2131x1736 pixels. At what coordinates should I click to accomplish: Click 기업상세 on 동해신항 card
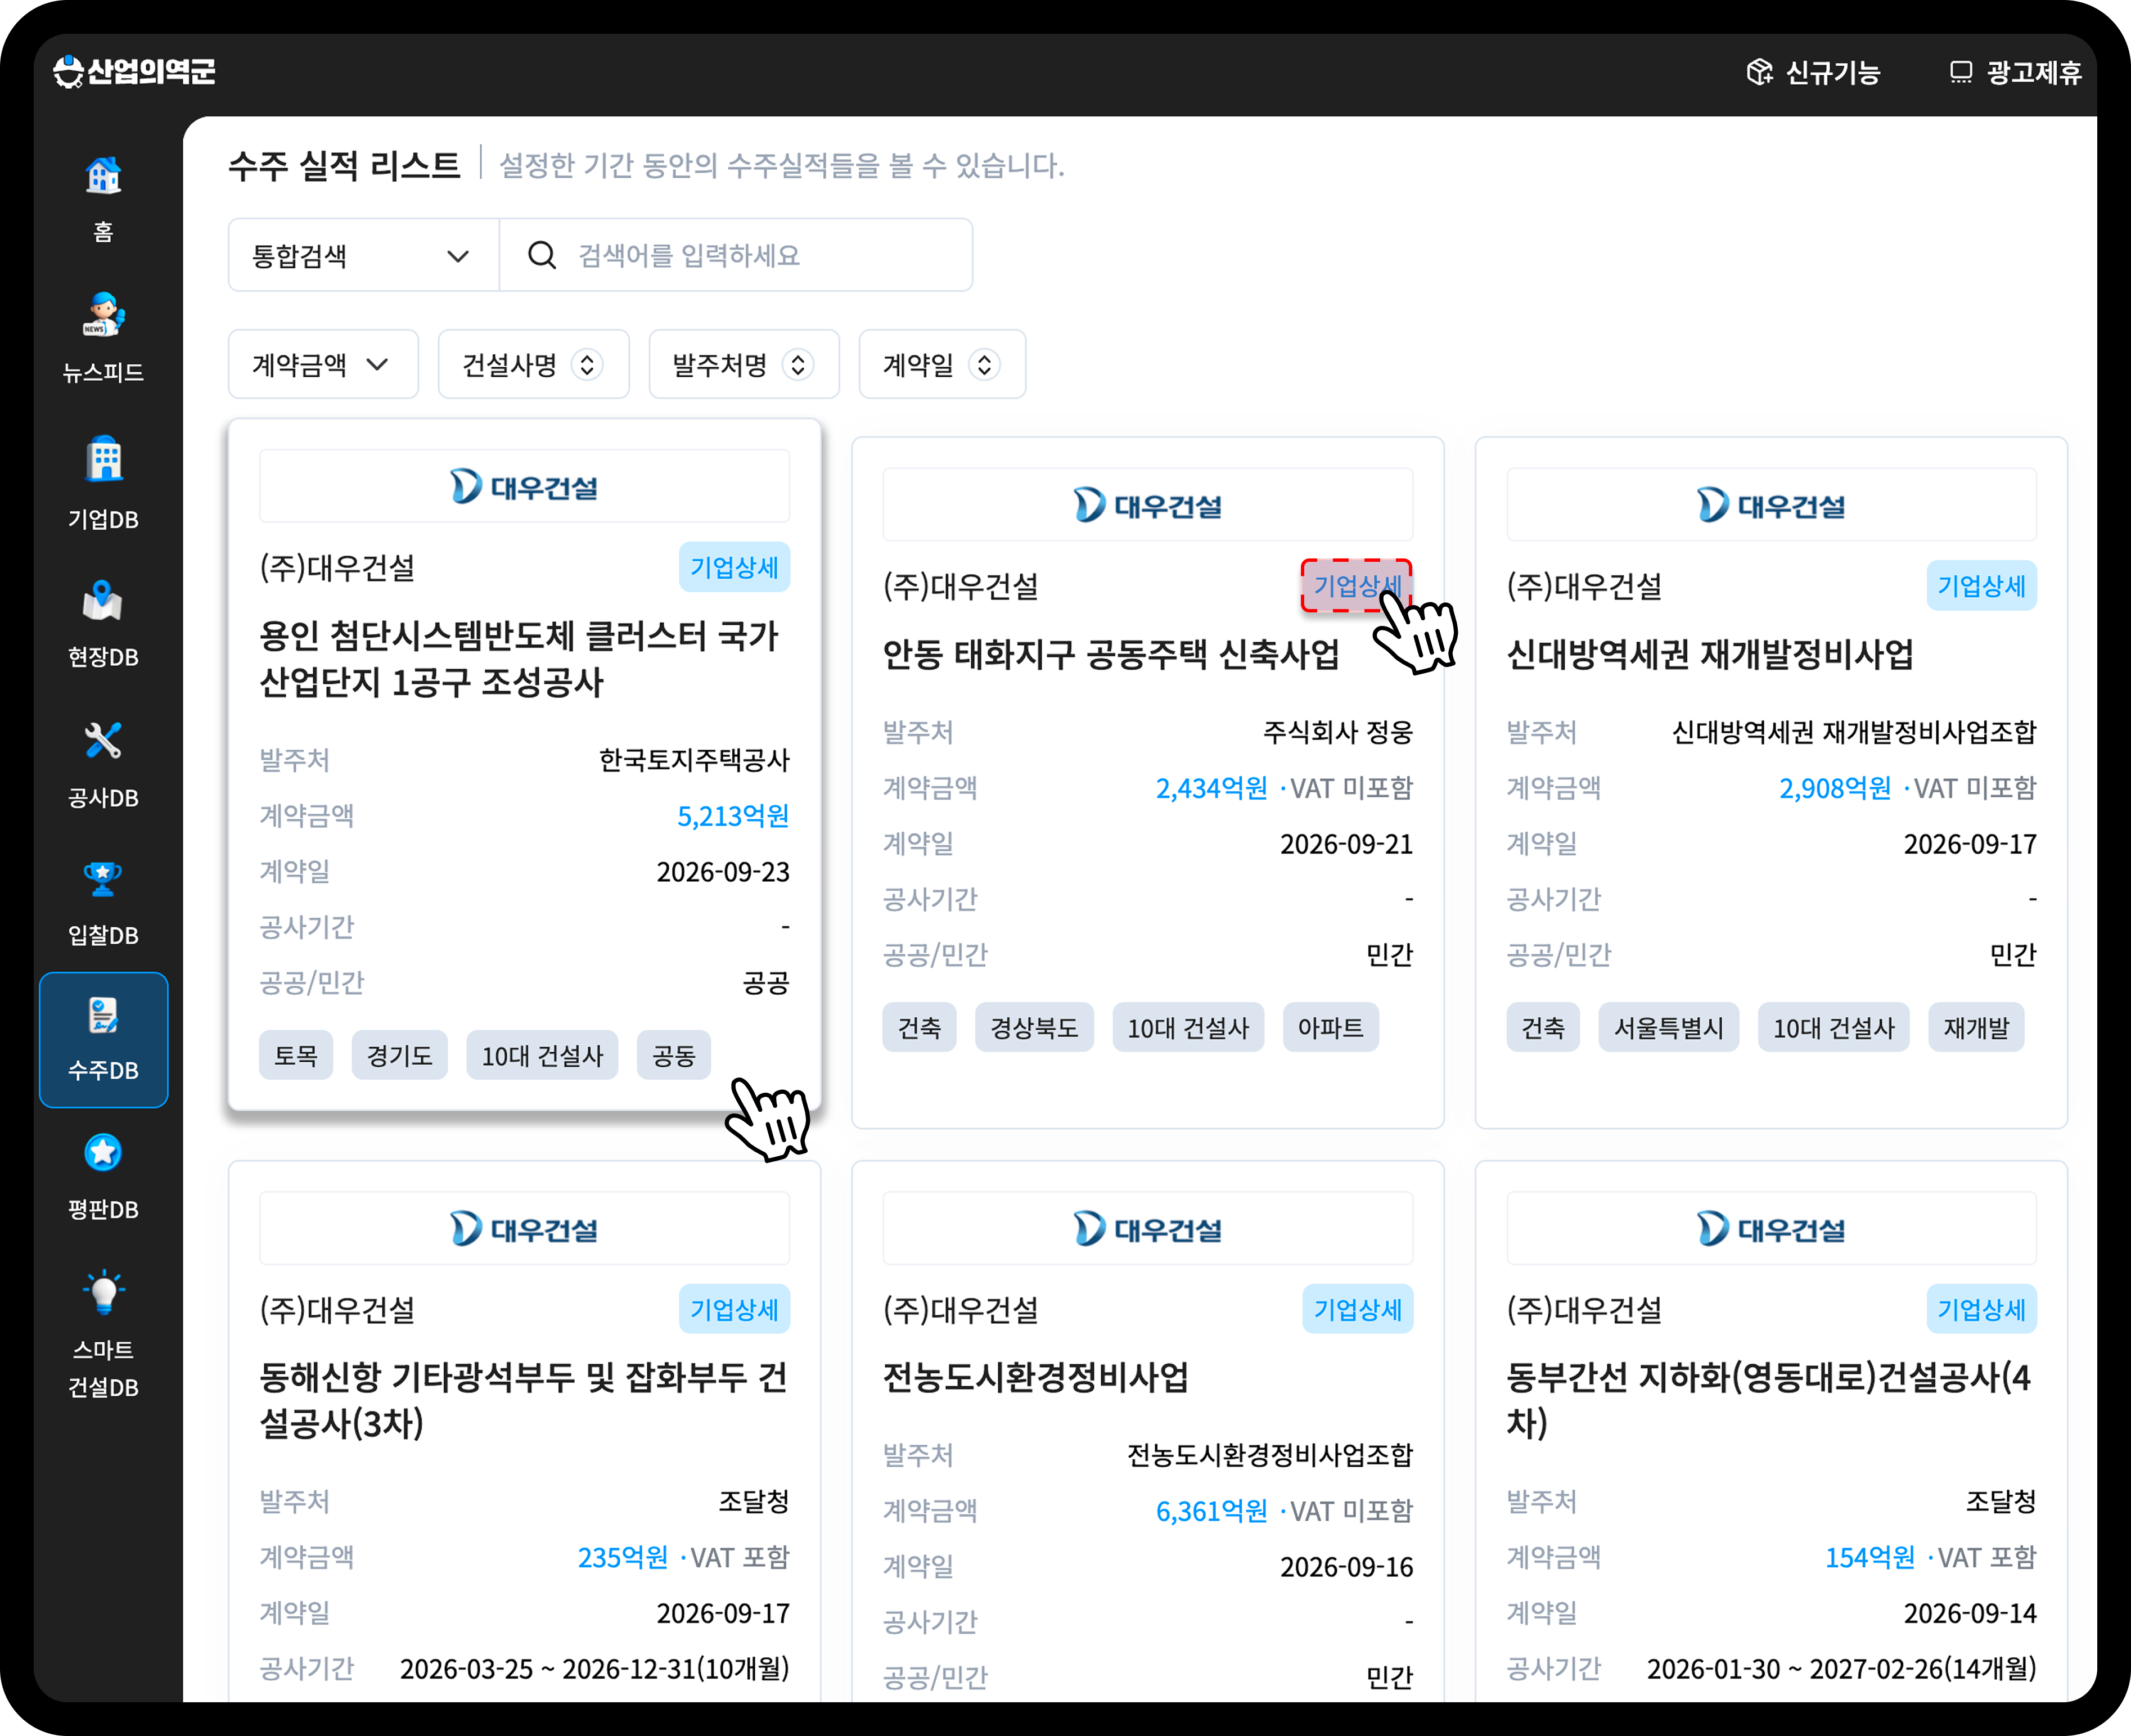click(734, 1309)
